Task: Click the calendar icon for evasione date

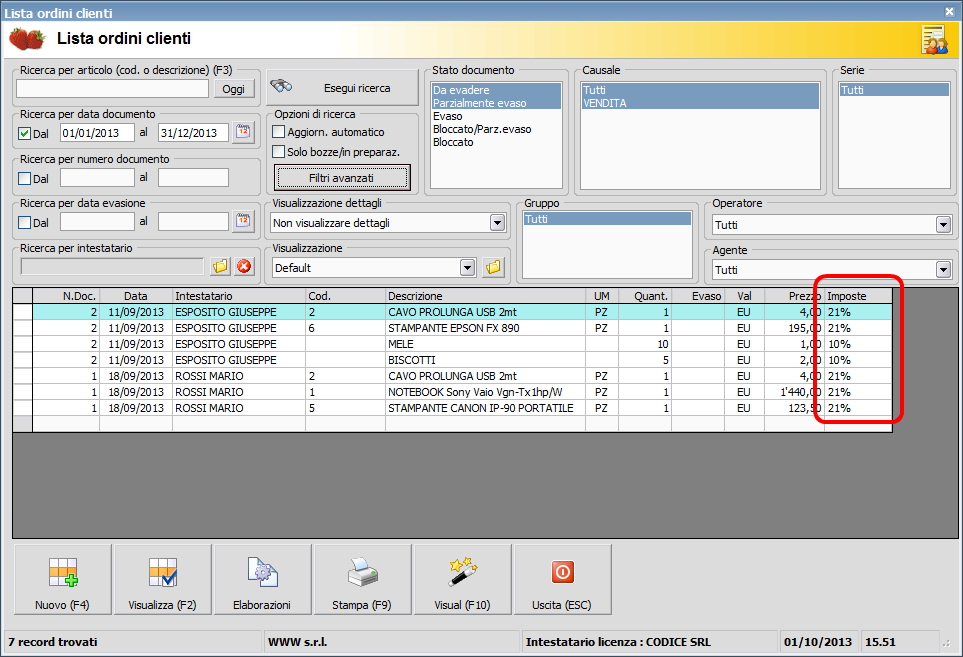Action: coord(244,221)
